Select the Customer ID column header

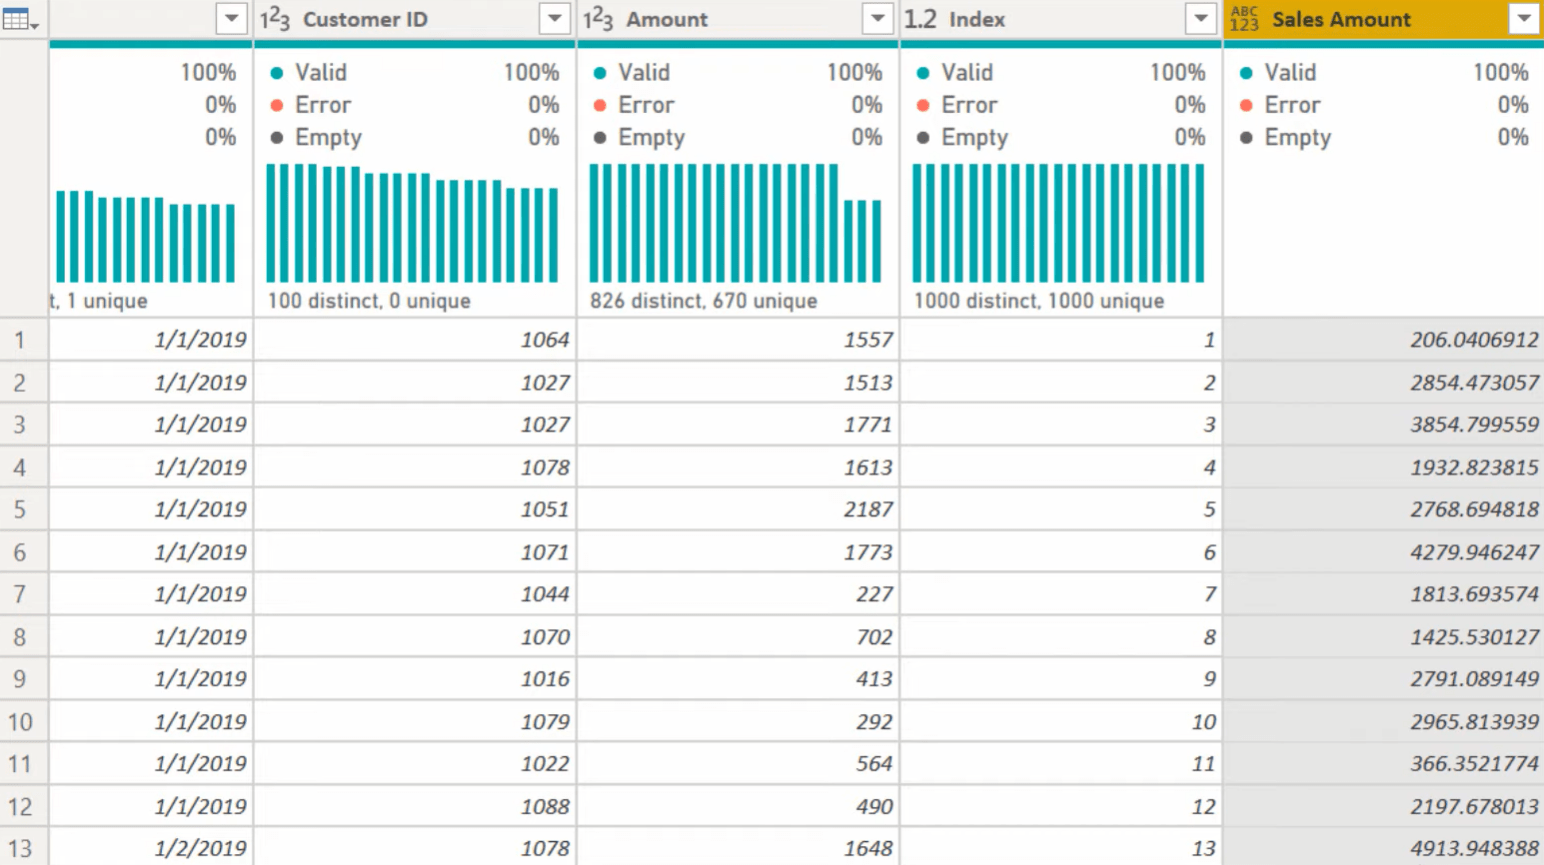click(x=415, y=19)
